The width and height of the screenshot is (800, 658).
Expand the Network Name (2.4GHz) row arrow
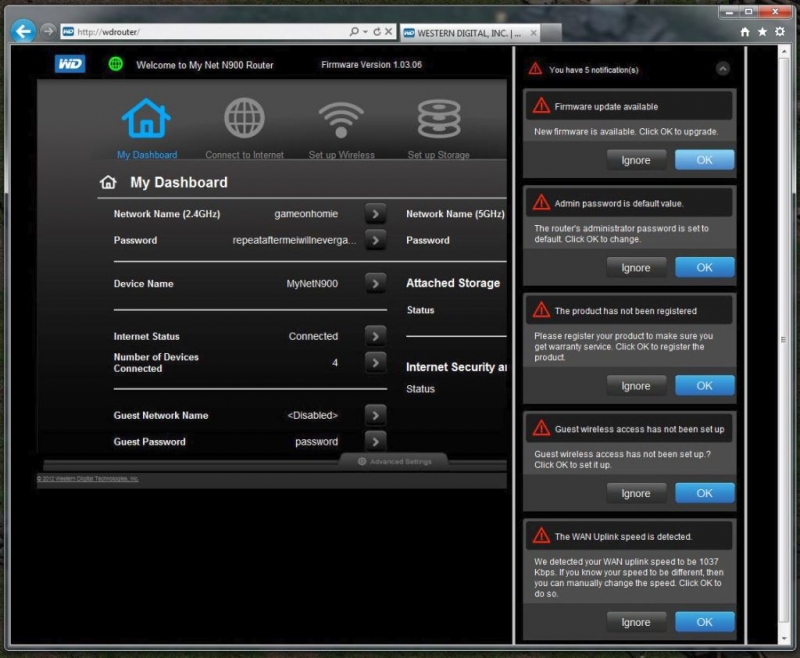pos(376,214)
